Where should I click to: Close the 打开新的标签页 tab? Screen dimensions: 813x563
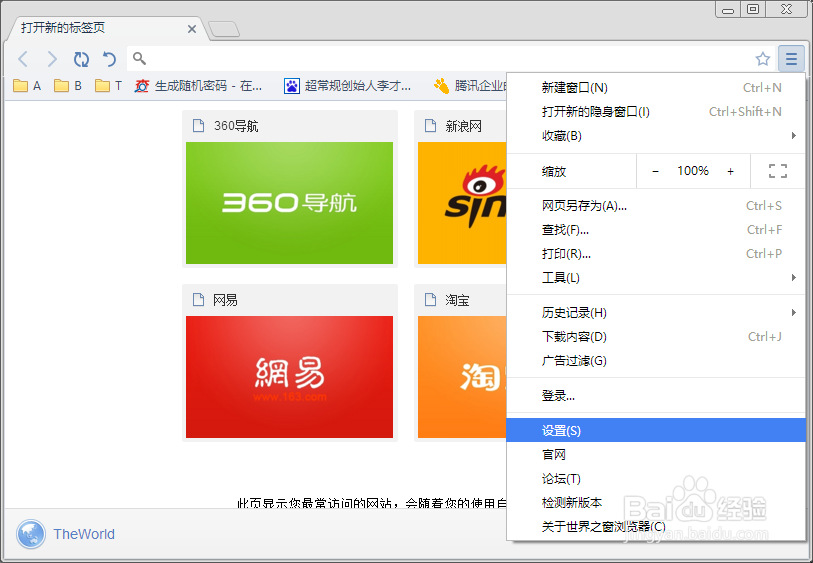click(x=192, y=29)
